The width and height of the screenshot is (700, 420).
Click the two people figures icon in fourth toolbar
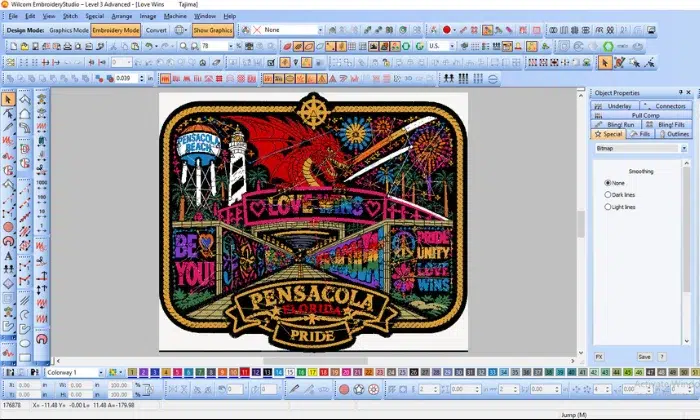[449, 79]
